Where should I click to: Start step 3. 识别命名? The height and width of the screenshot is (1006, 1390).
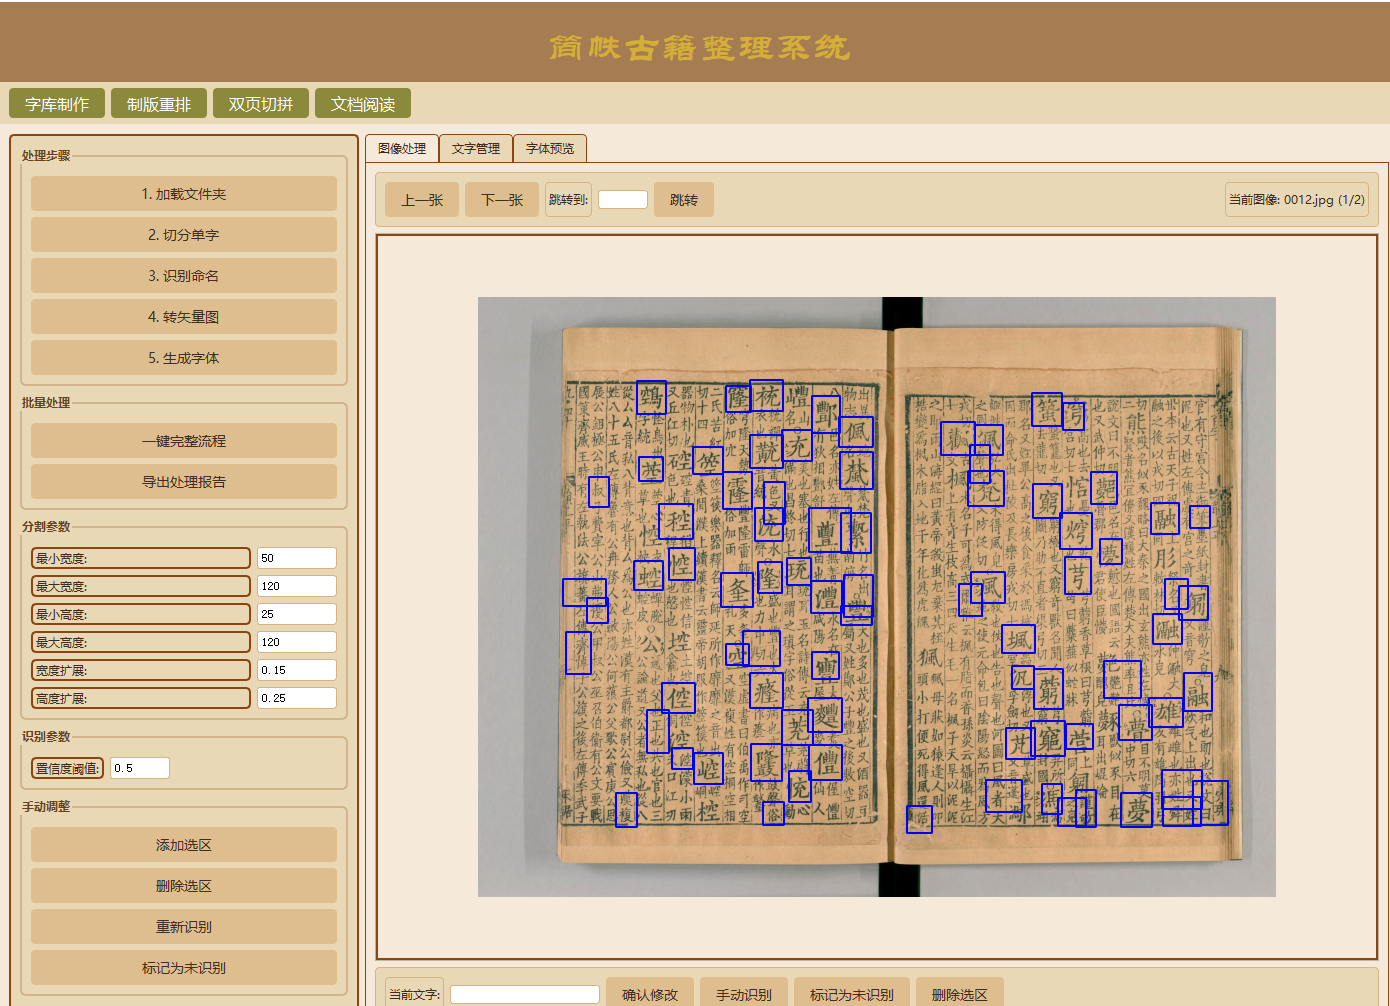tap(184, 276)
